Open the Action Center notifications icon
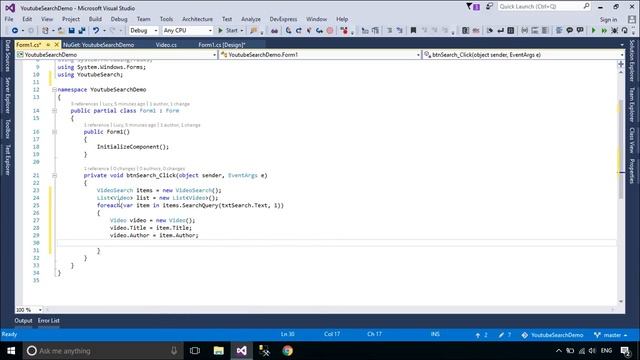This screenshot has width=640, height=360. pos(625,351)
